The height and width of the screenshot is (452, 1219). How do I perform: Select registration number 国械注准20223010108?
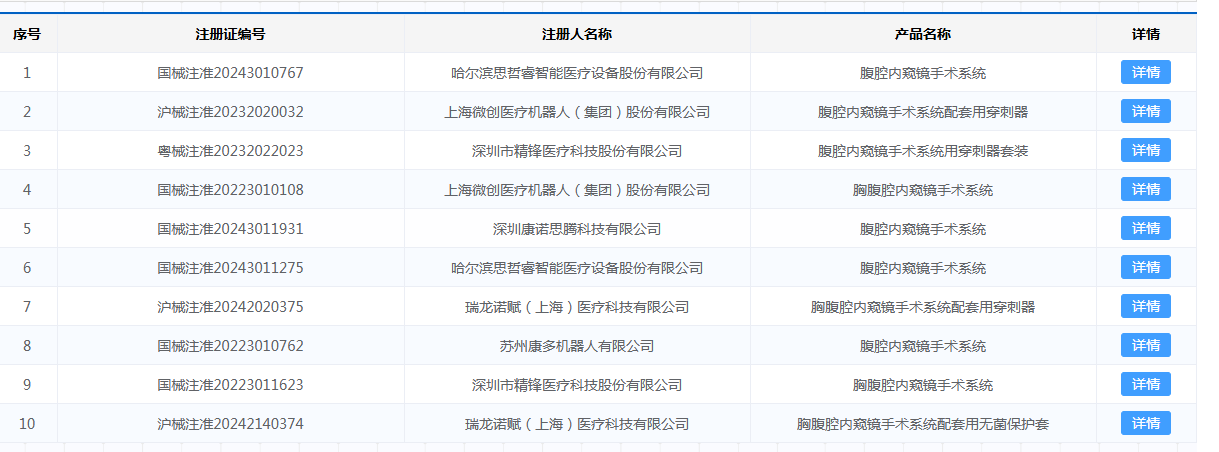click(x=230, y=190)
